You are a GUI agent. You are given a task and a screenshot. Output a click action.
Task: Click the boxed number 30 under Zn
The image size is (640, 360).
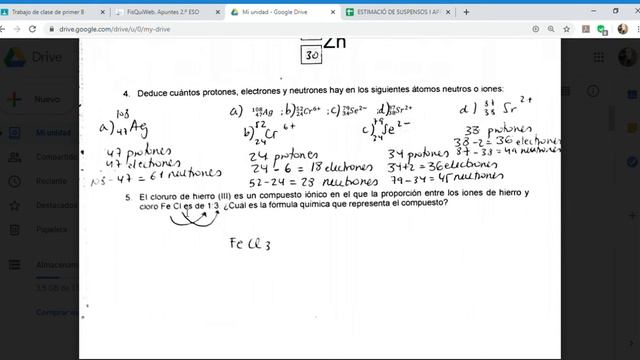coord(311,55)
